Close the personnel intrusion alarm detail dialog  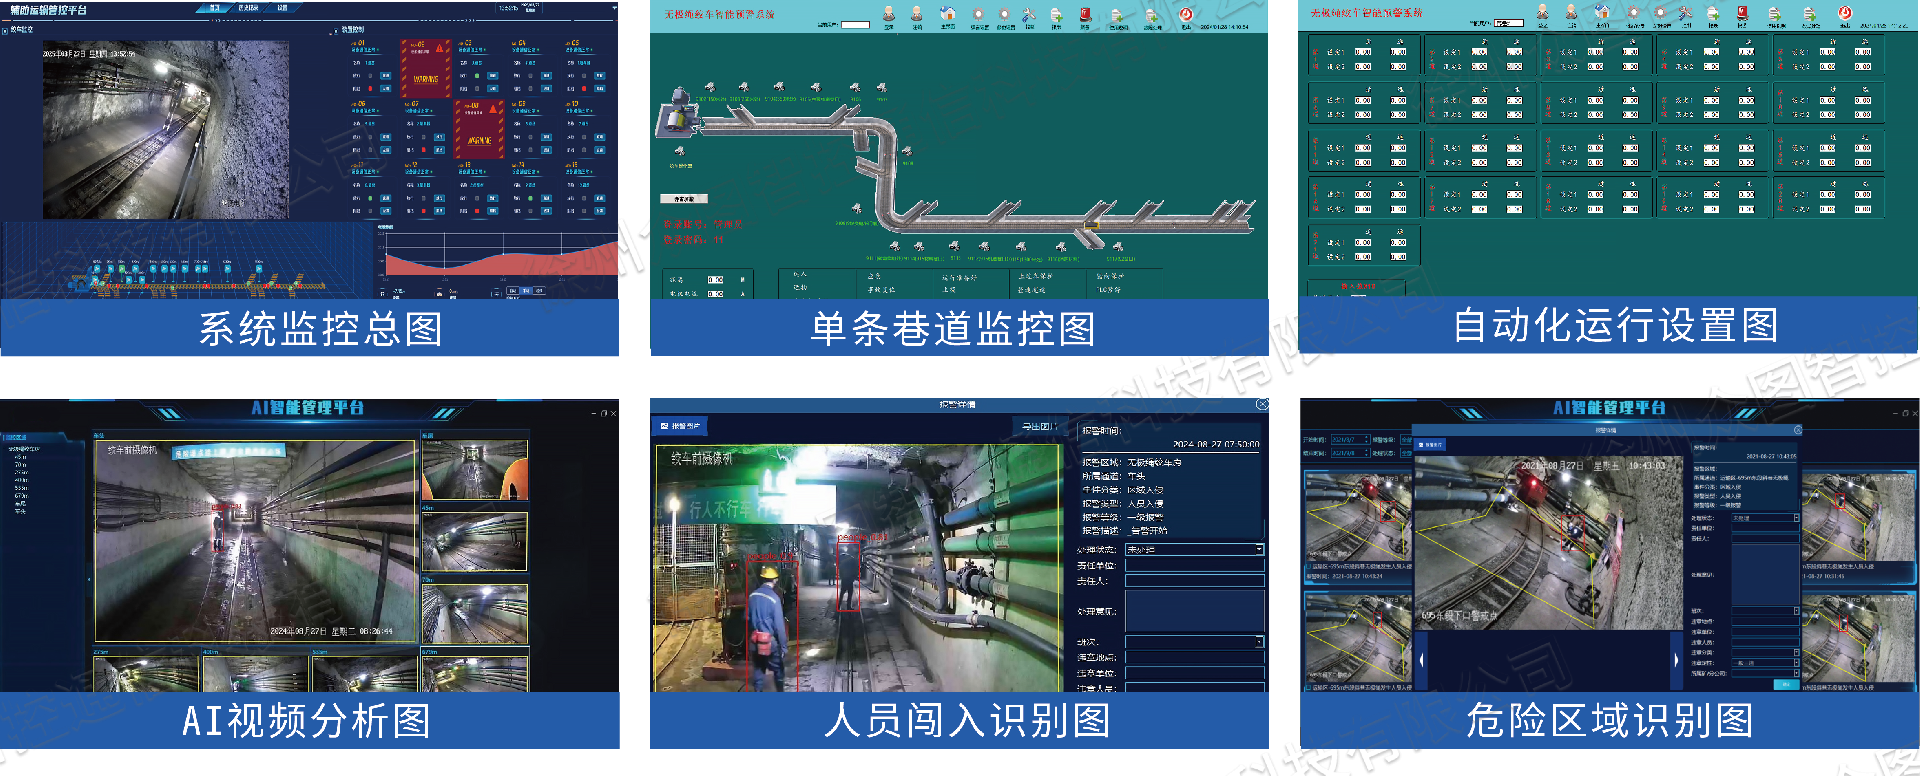pos(1262,405)
